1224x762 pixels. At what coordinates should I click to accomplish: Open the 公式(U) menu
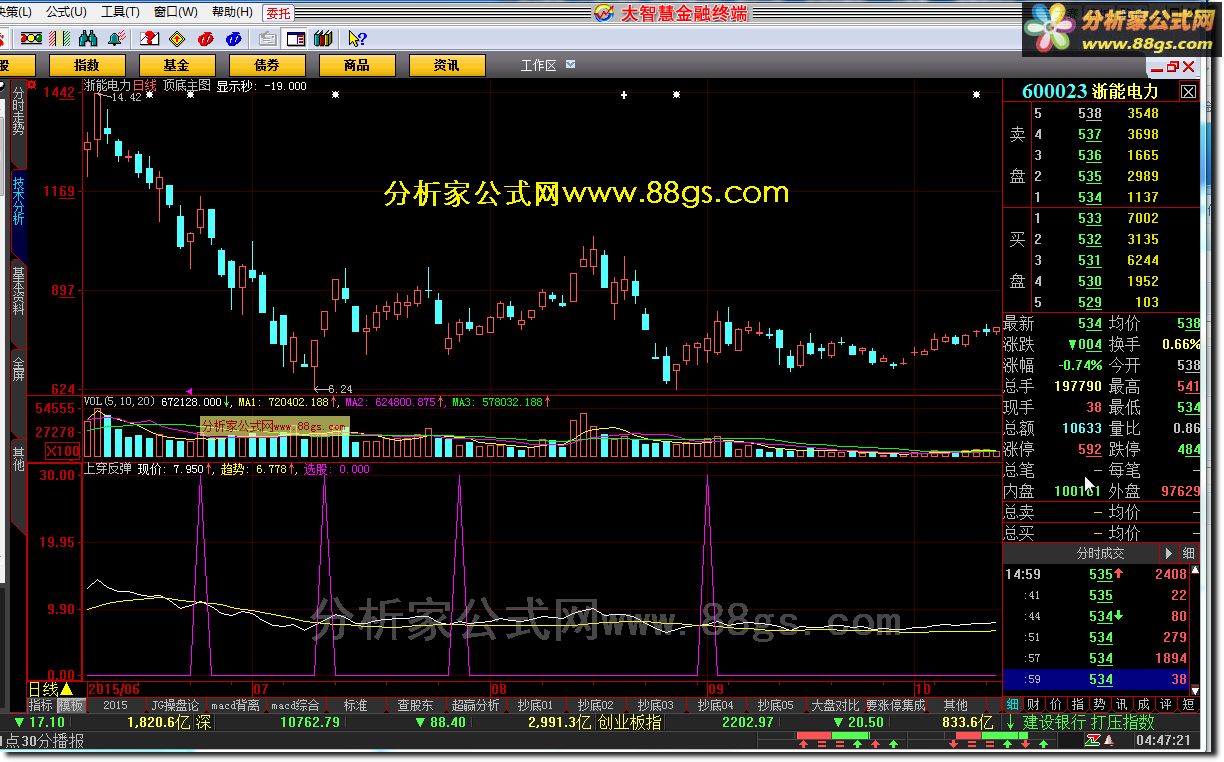[66, 12]
